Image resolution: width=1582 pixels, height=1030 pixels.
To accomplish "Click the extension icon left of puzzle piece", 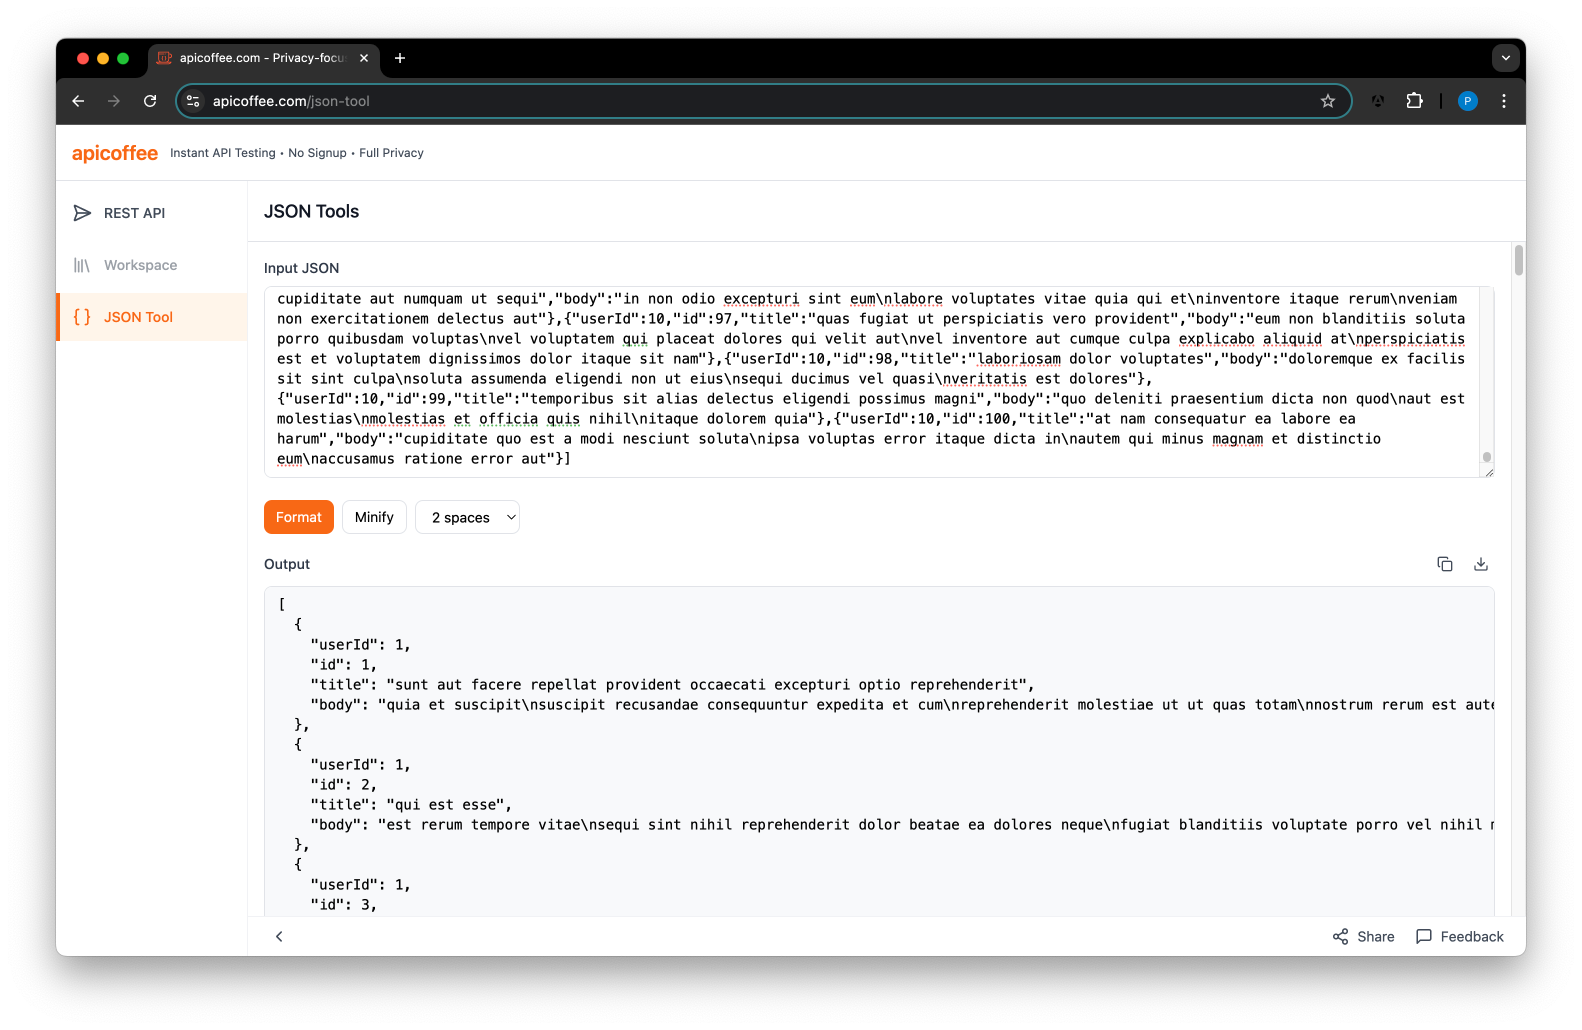I will click(x=1378, y=101).
